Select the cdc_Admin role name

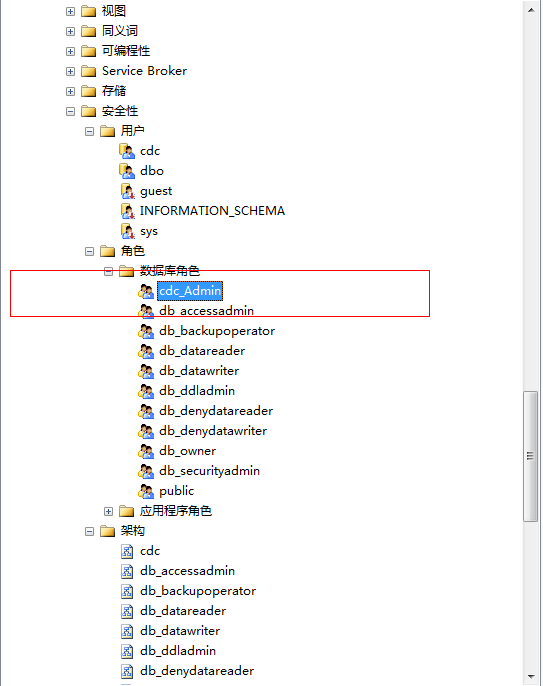coord(190,291)
